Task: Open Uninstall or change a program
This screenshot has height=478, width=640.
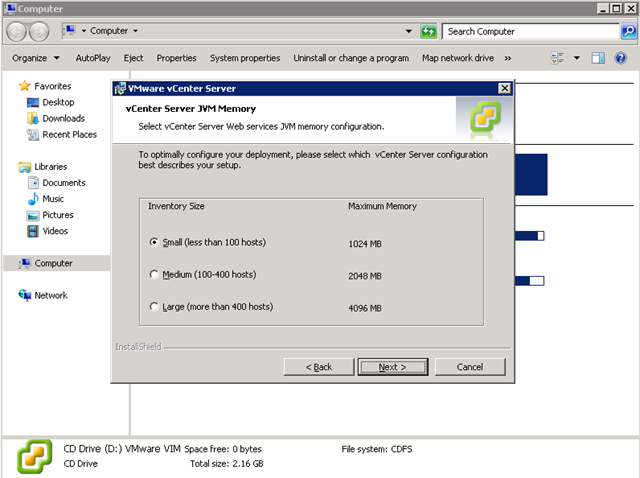Action: (x=351, y=58)
